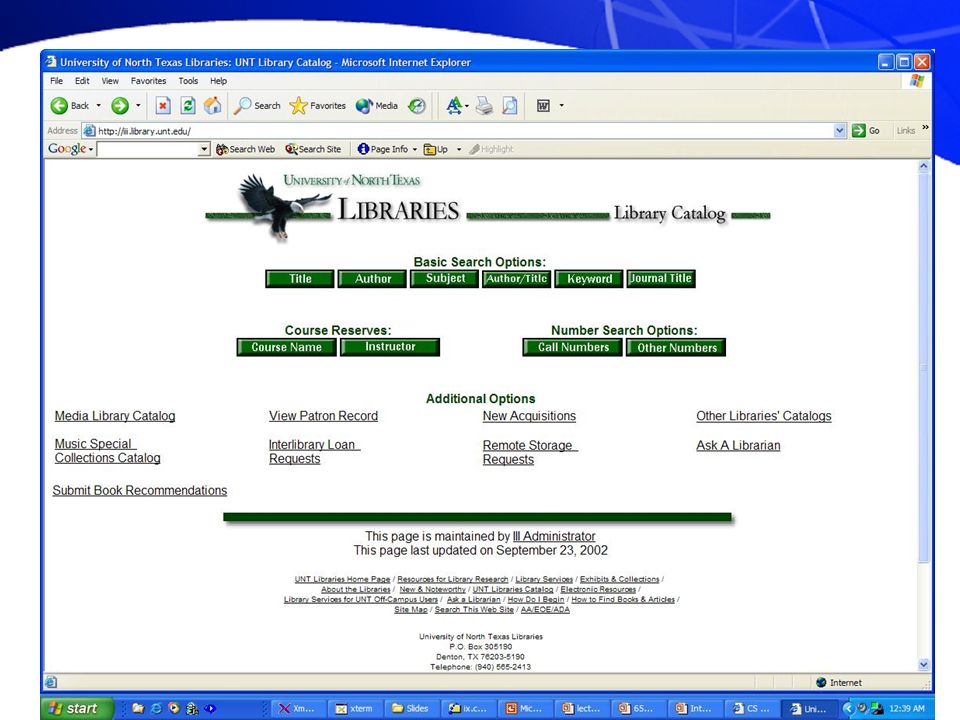Viewport: 960px width, 720px height.
Task: Click the text size icon
Action: (454, 106)
